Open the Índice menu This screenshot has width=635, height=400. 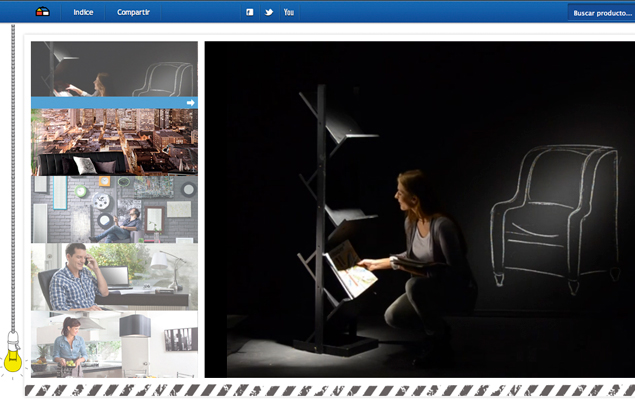click(83, 12)
